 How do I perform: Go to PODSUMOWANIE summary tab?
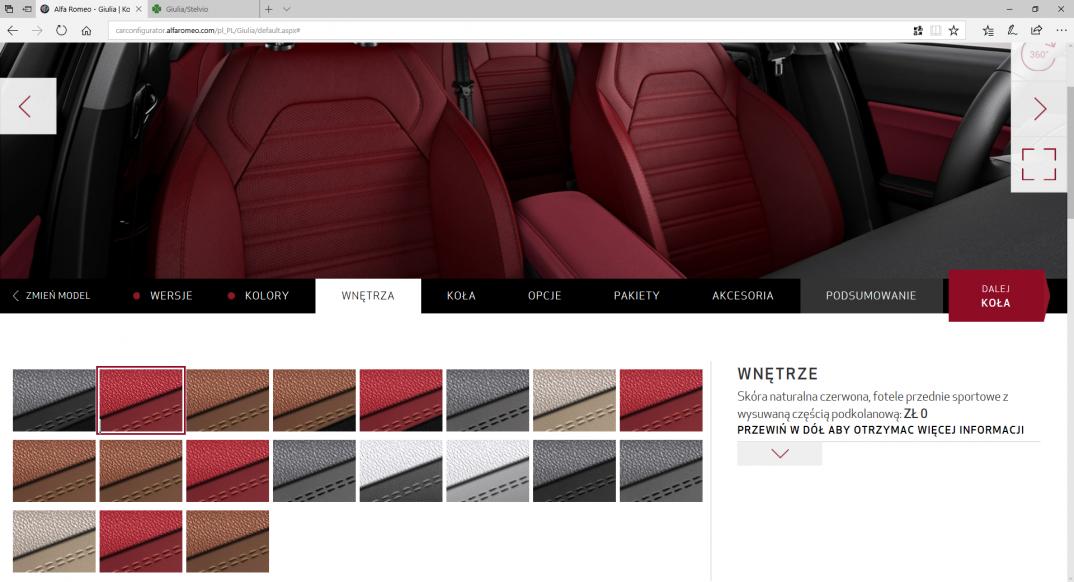coord(871,296)
